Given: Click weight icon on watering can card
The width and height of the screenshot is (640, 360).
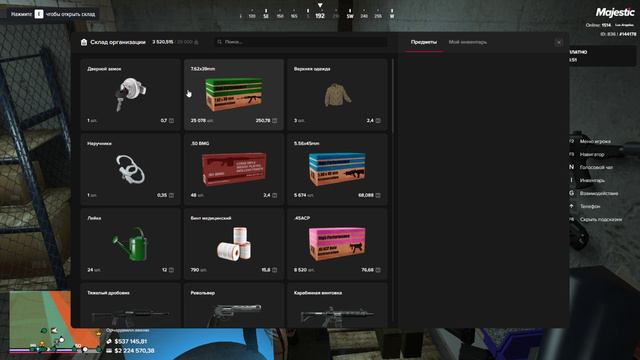Looking at the screenshot, I should coord(171,270).
